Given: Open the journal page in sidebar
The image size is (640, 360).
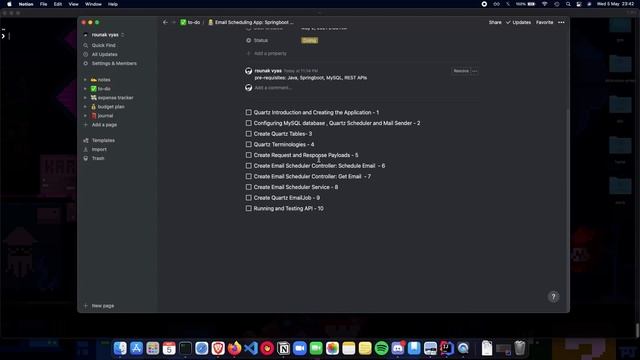Looking at the screenshot, I should (105, 116).
